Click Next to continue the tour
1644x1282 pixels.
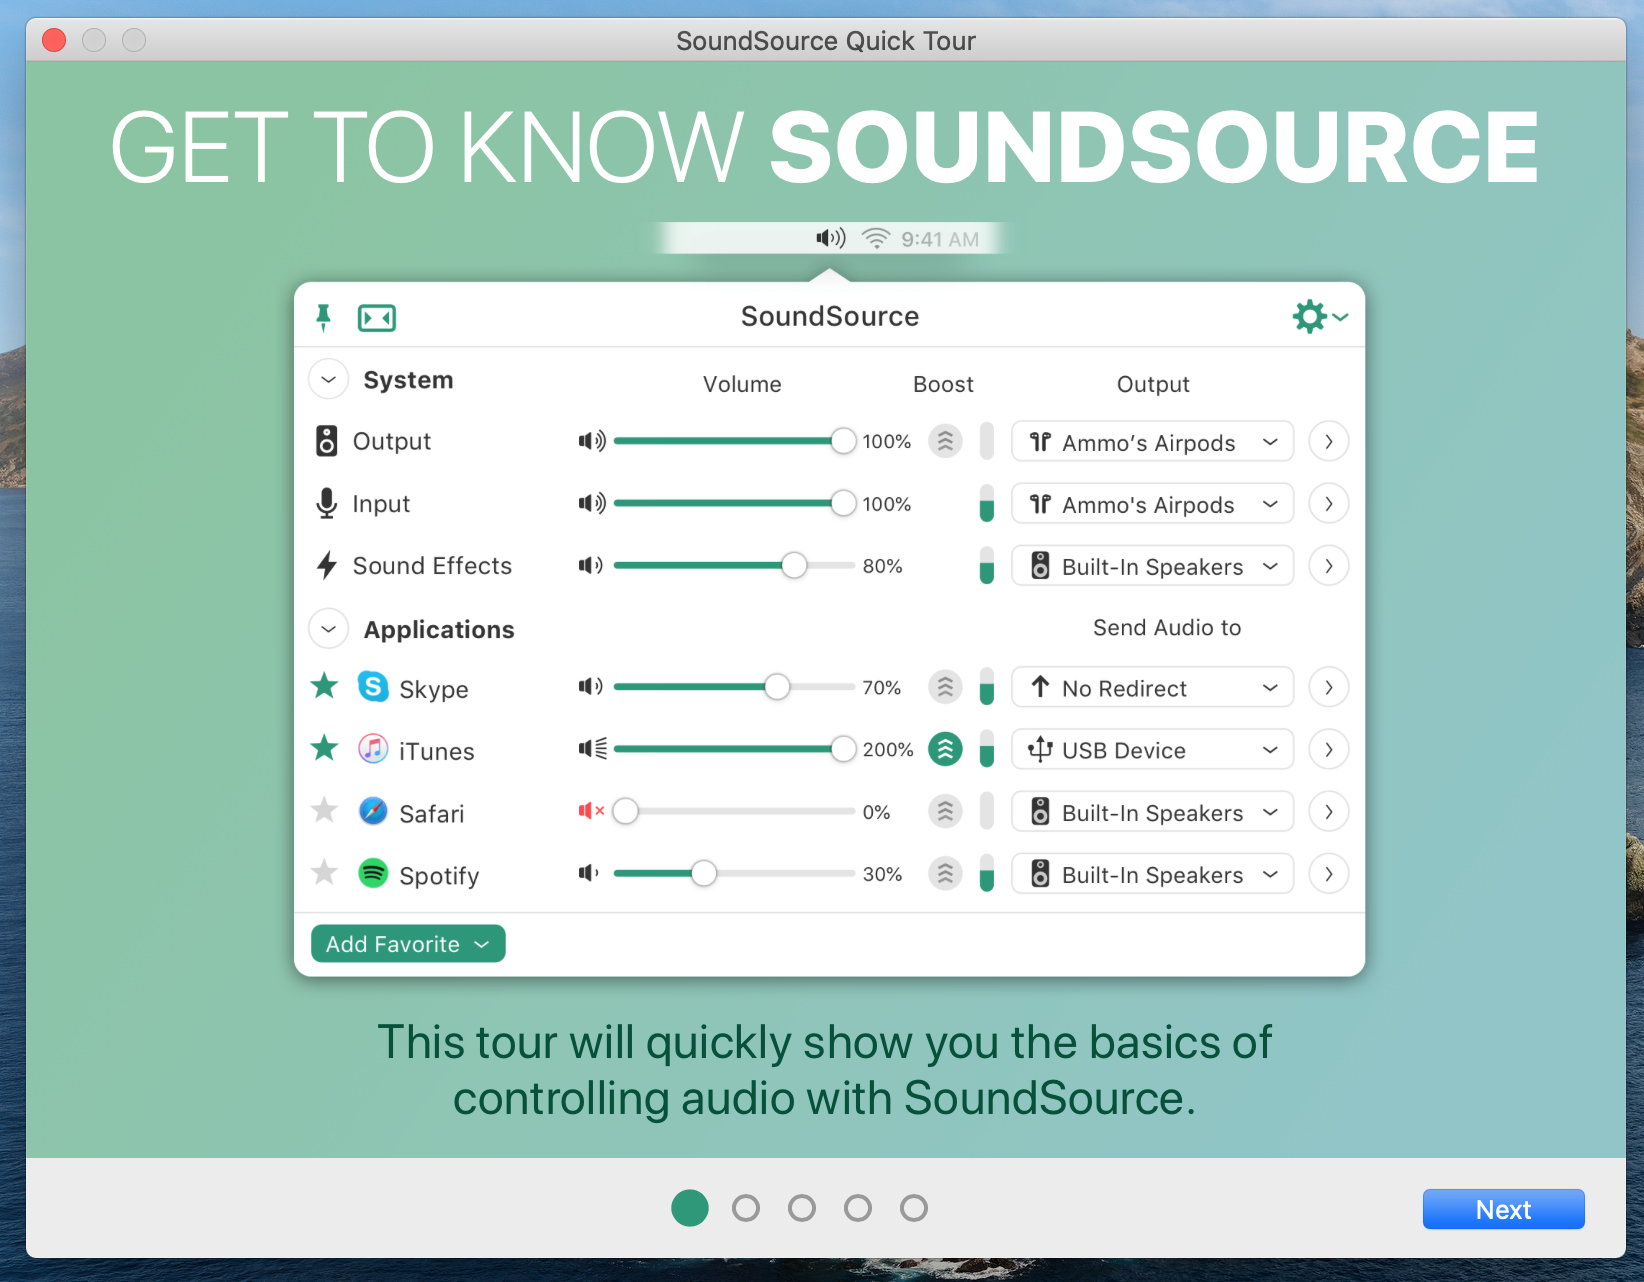(x=1503, y=1209)
